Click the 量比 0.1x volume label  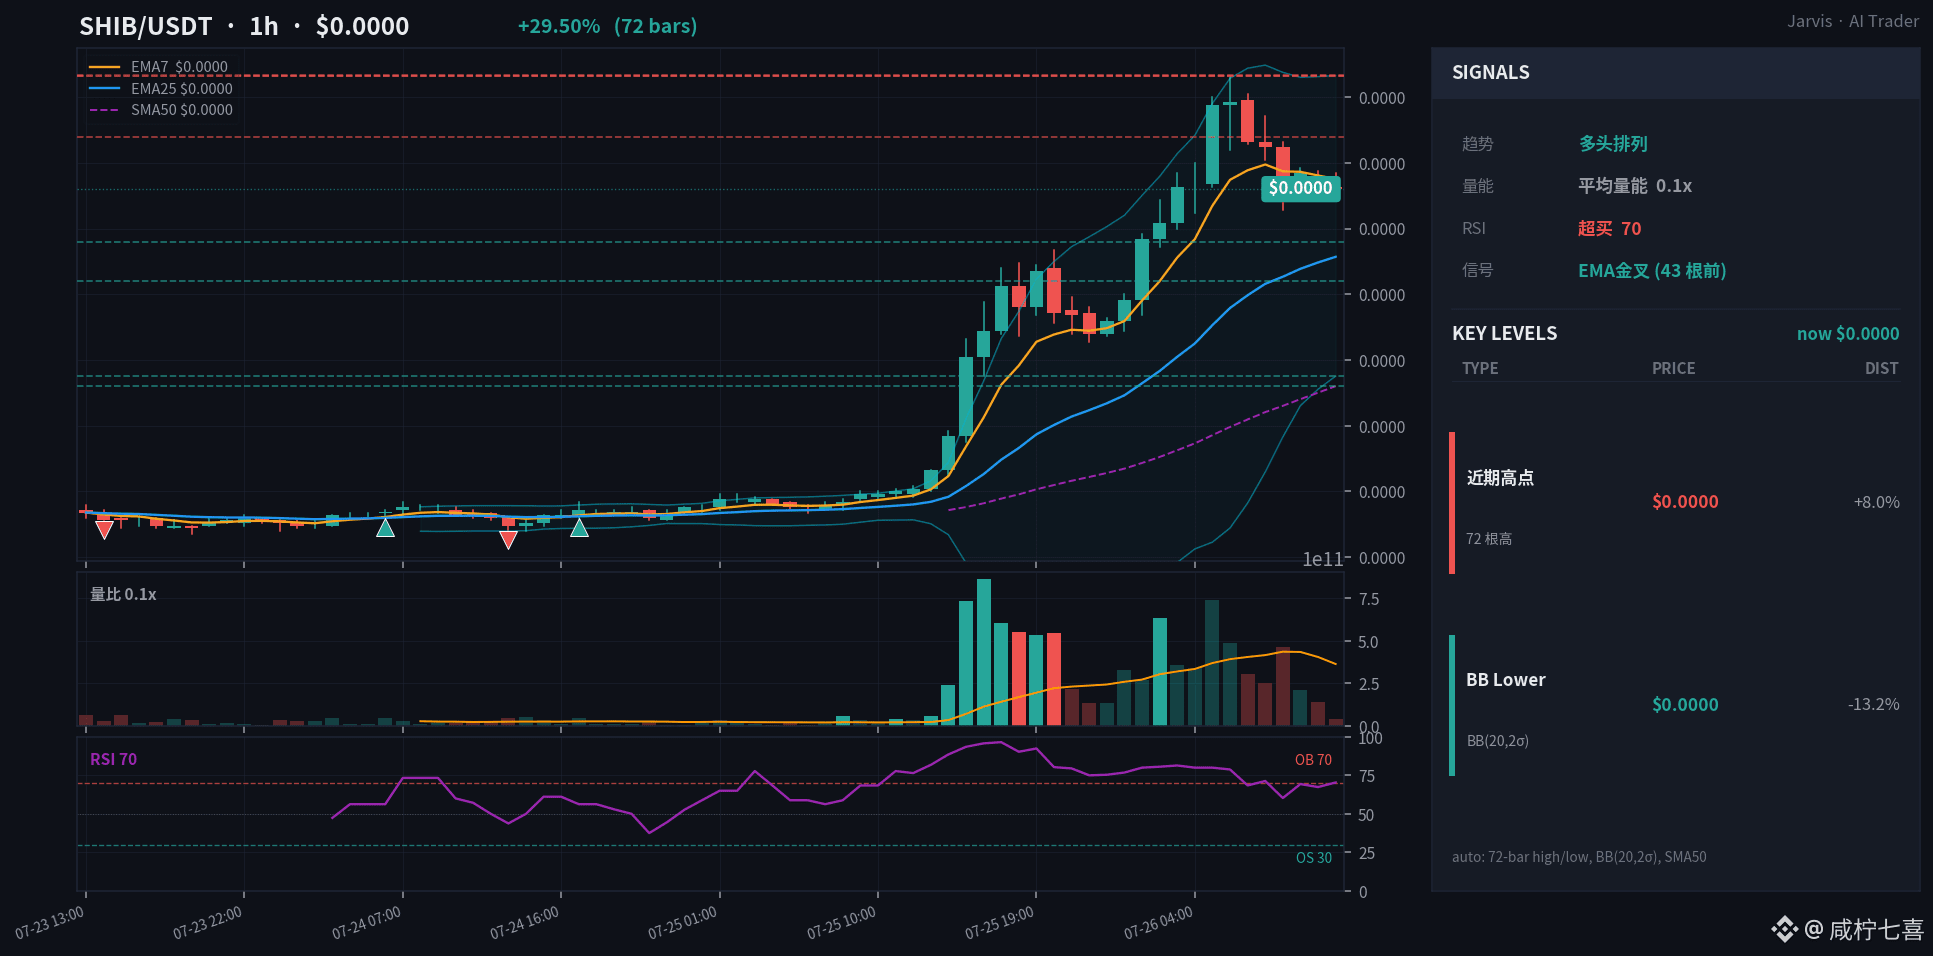[123, 594]
